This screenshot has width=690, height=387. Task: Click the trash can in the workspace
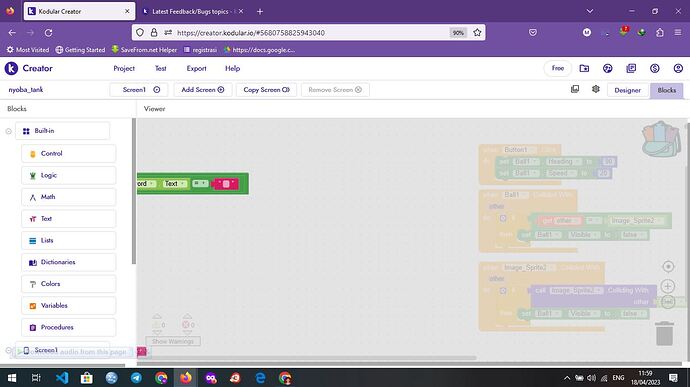(x=664, y=333)
